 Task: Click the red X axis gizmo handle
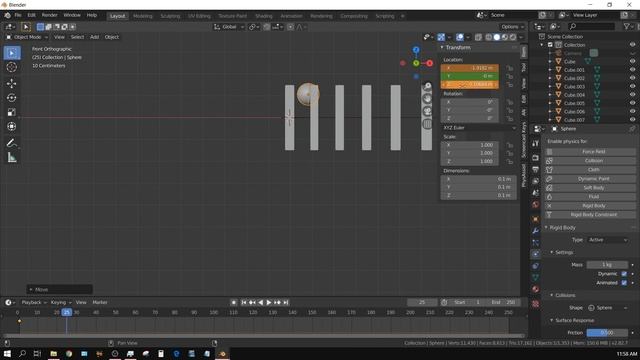point(429,63)
